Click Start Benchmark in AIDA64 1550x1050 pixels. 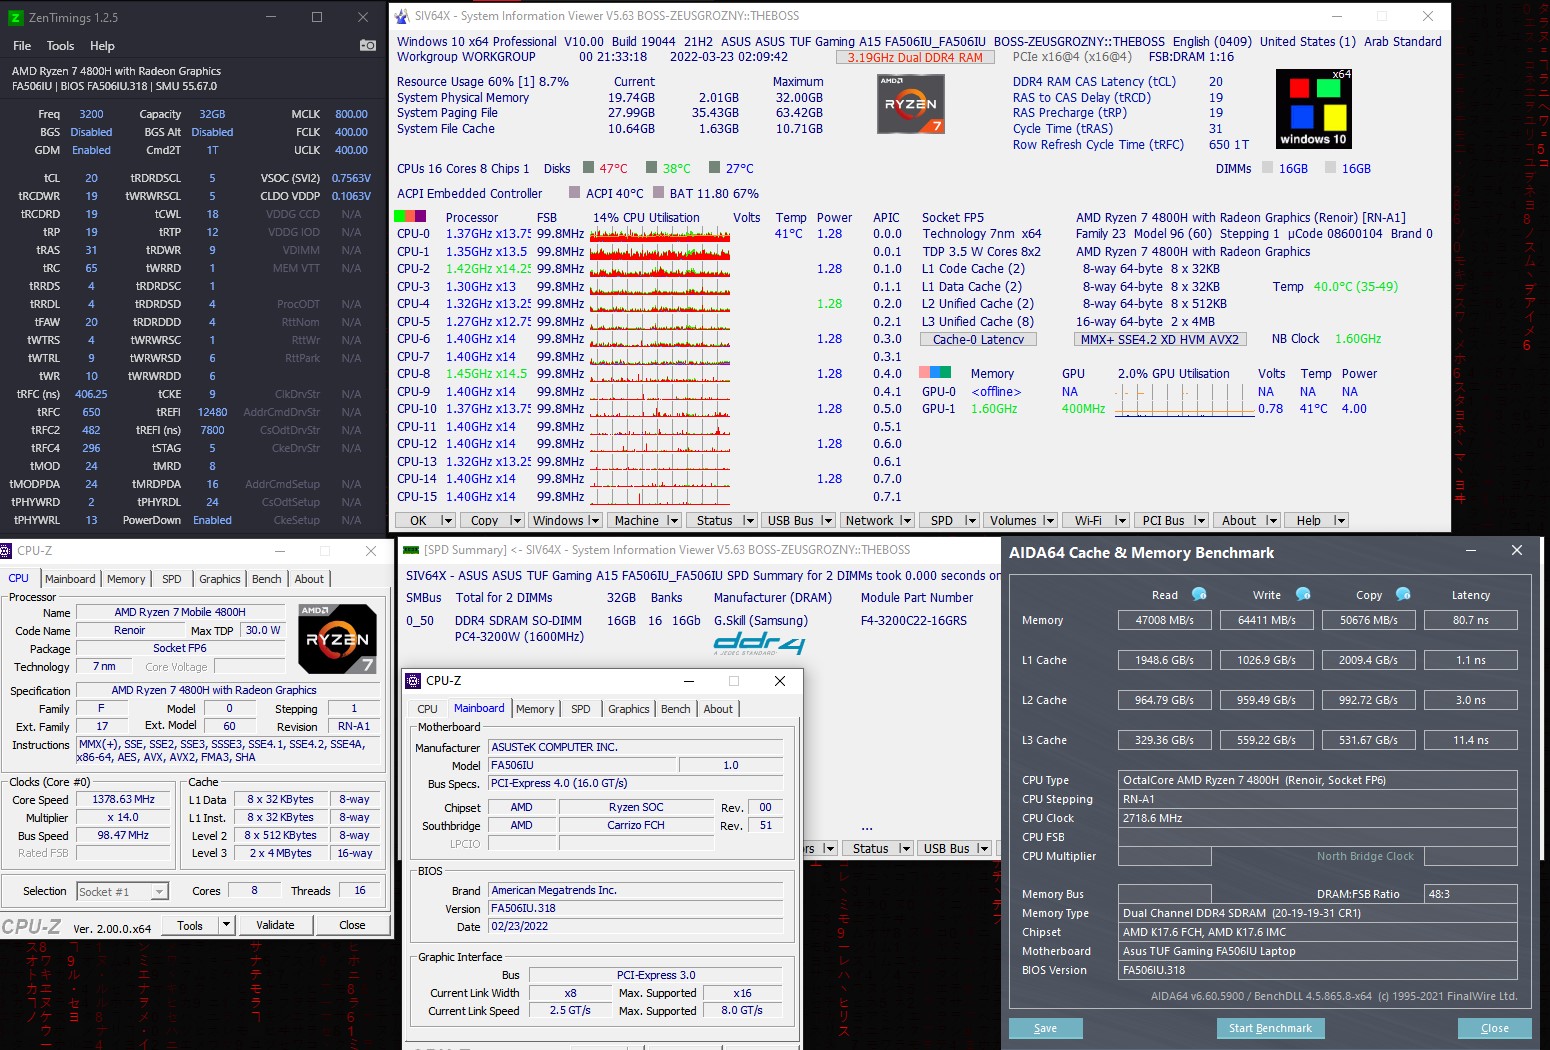click(x=1270, y=1028)
